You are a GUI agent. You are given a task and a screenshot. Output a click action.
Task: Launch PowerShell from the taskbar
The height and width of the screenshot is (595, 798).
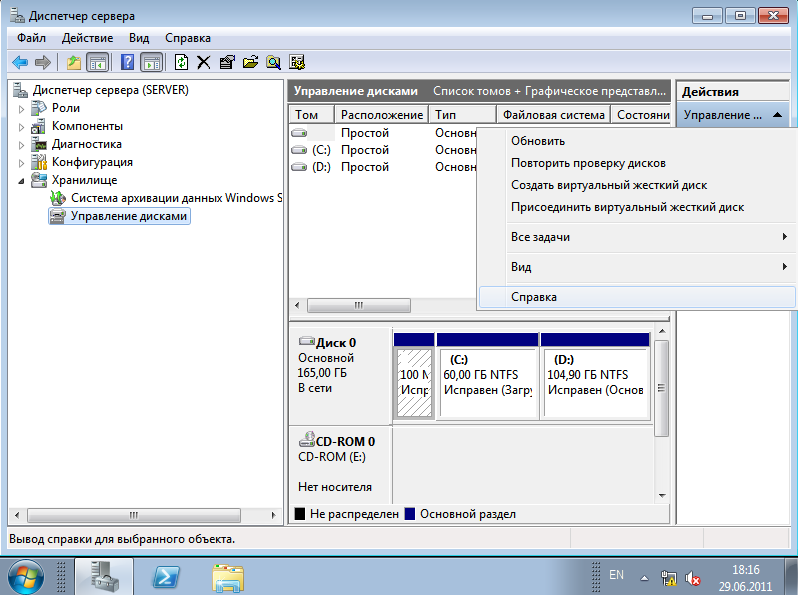point(166,577)
